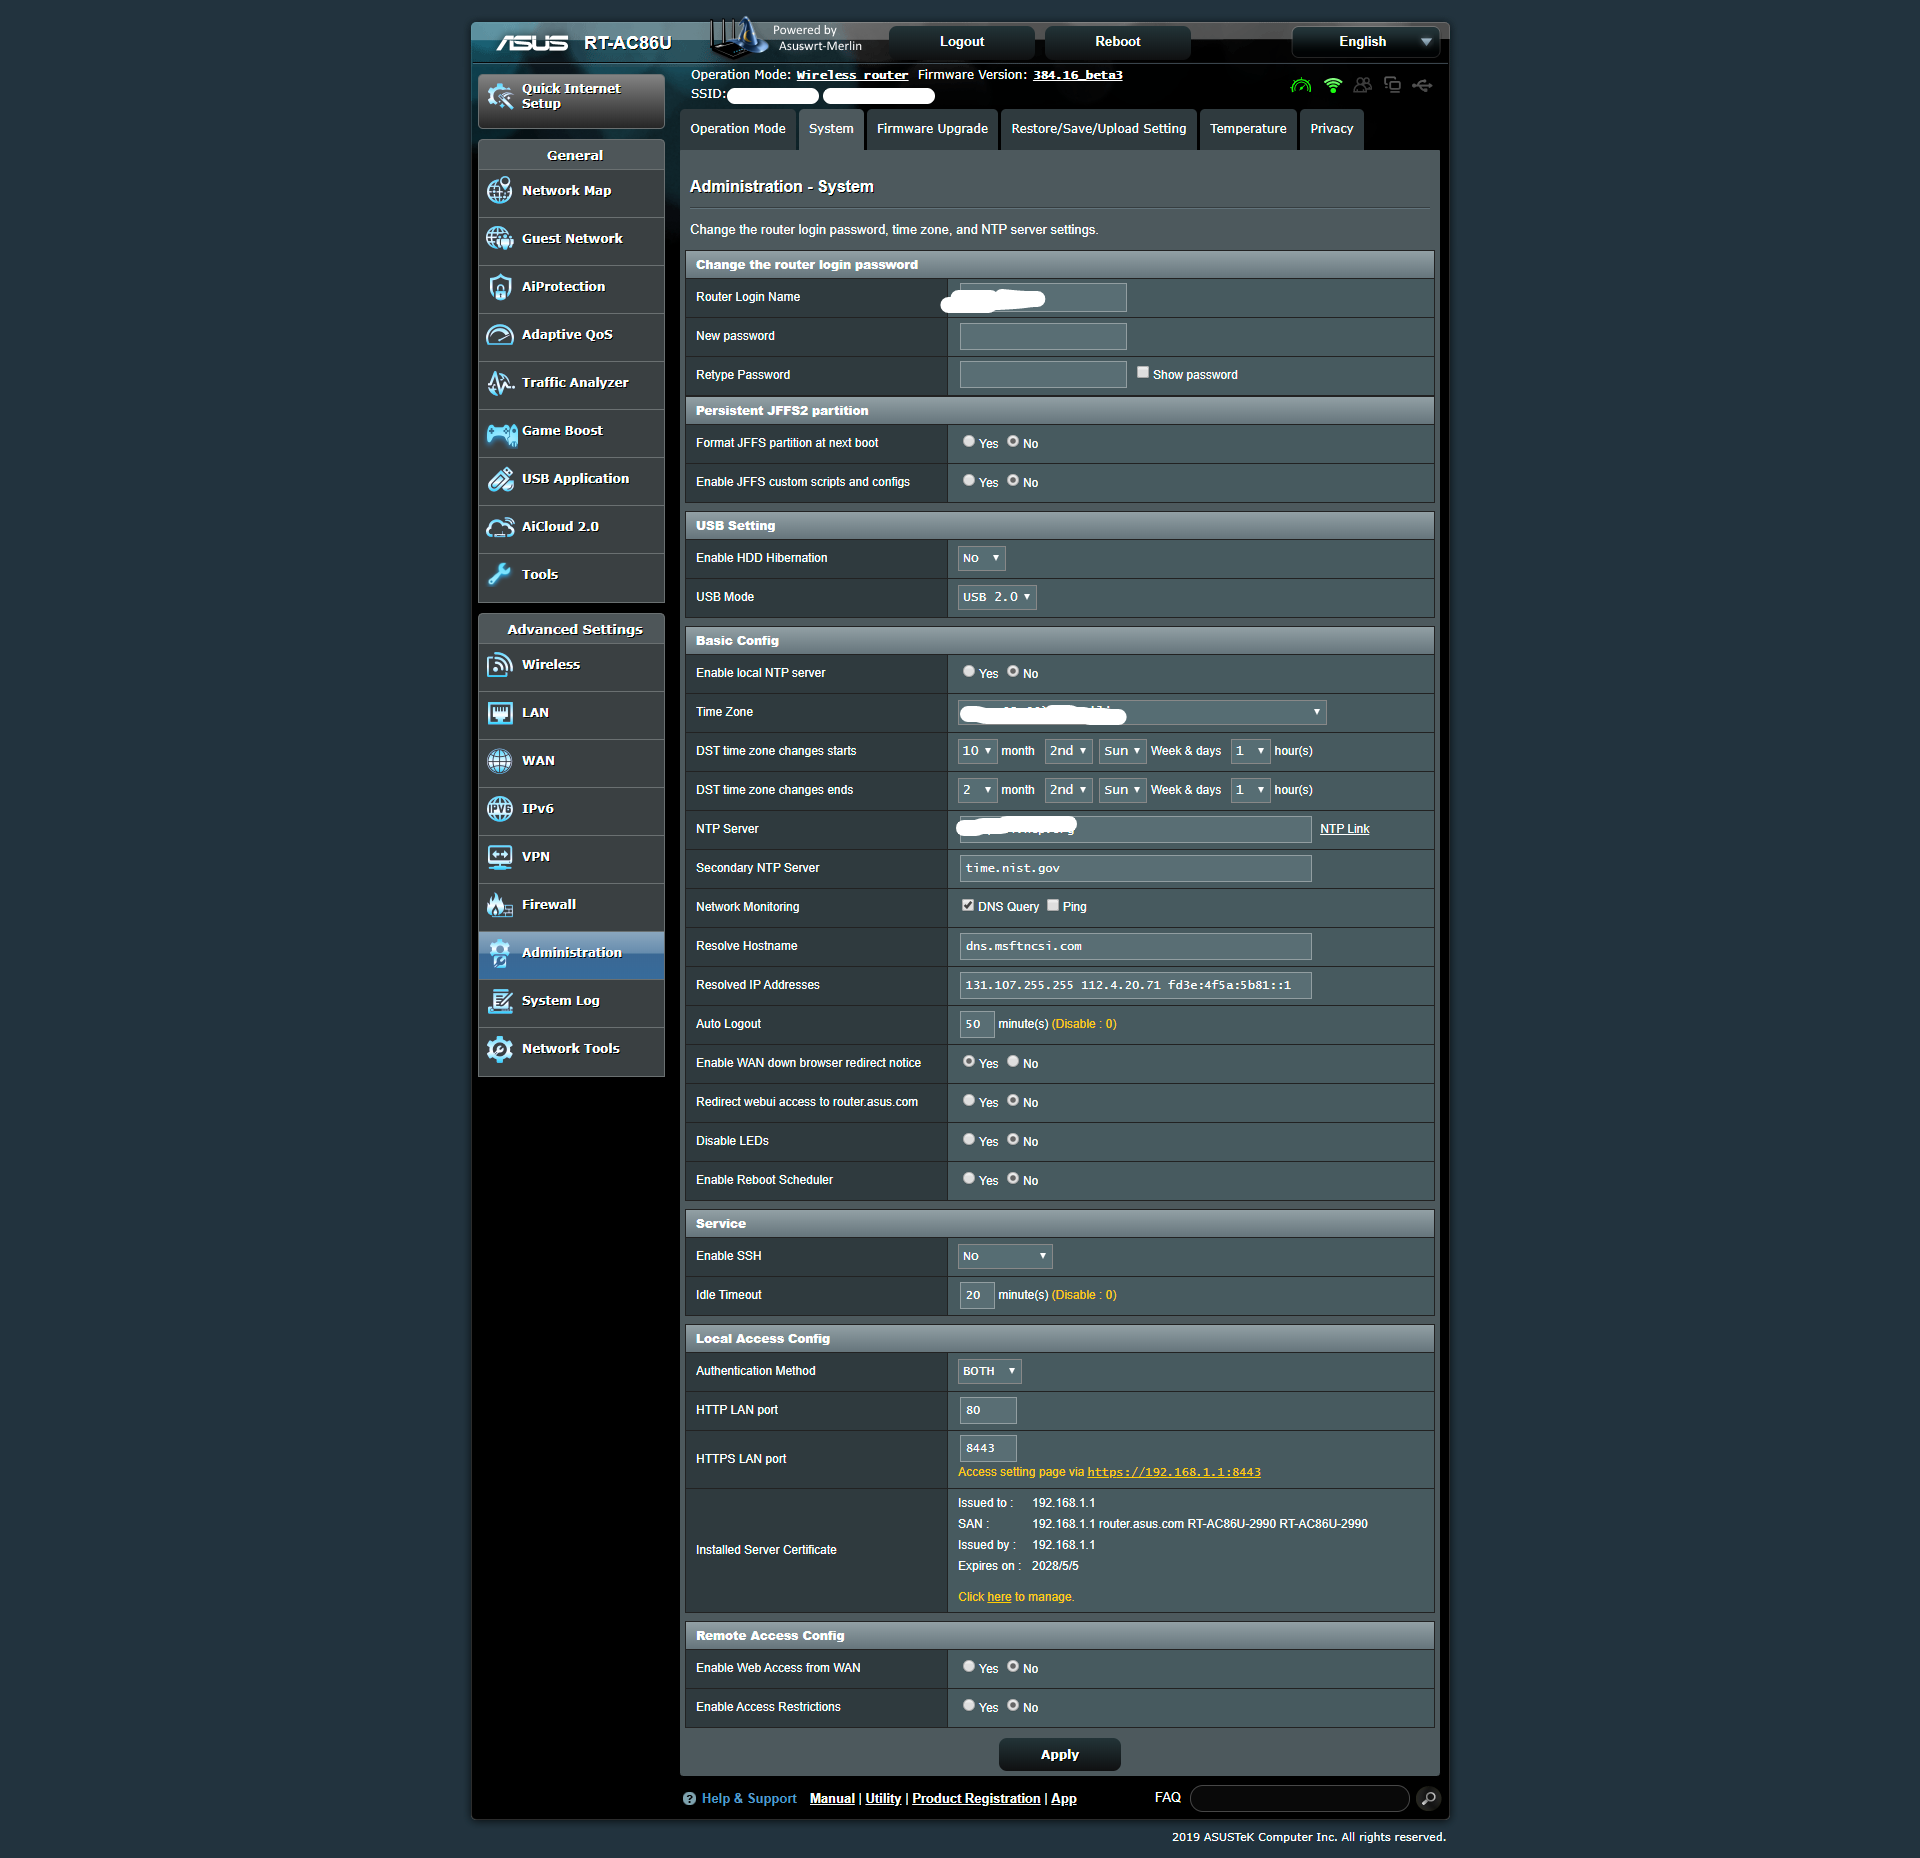Click the FAQ search magnifier icon
Screen dimensions: 1920x1858
coord(1429,1799)
